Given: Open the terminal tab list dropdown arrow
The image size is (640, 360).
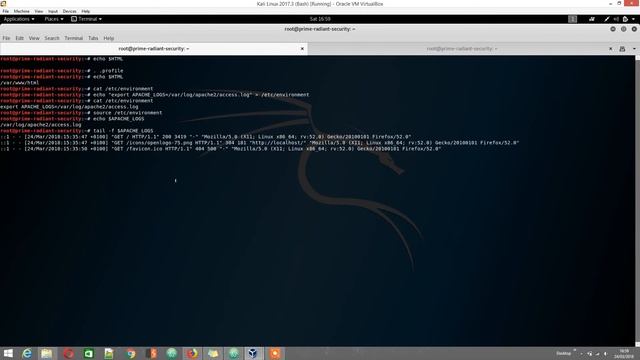Looking at the screenshot, I should pyautogui.click(x=634, y=49).
